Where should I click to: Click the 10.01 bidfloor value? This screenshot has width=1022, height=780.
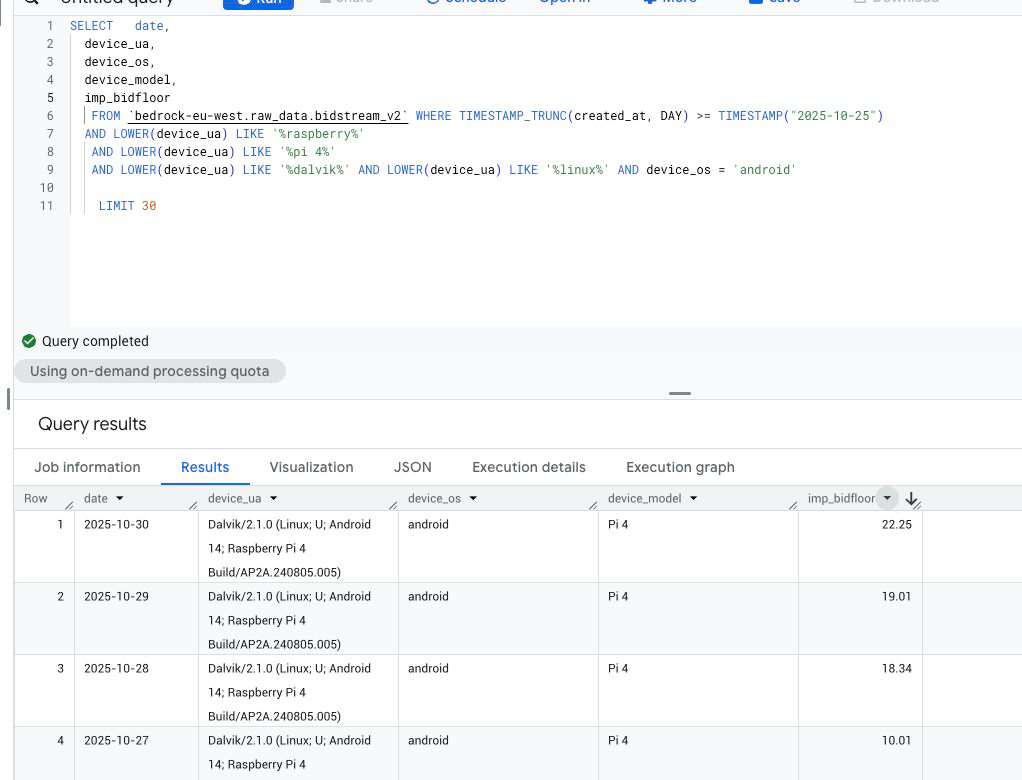tap(897, 740)
